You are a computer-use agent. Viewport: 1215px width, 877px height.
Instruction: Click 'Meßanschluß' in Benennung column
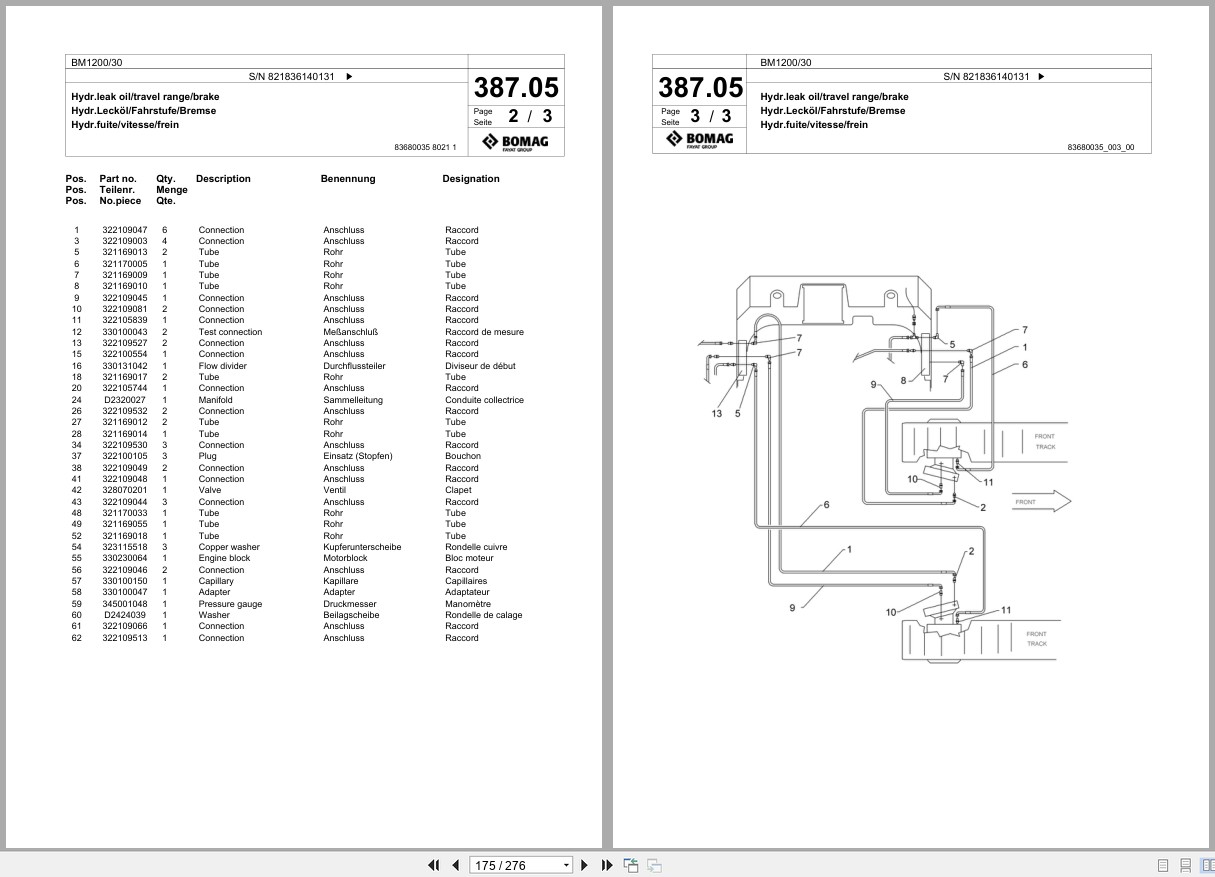tap(350, 332)
